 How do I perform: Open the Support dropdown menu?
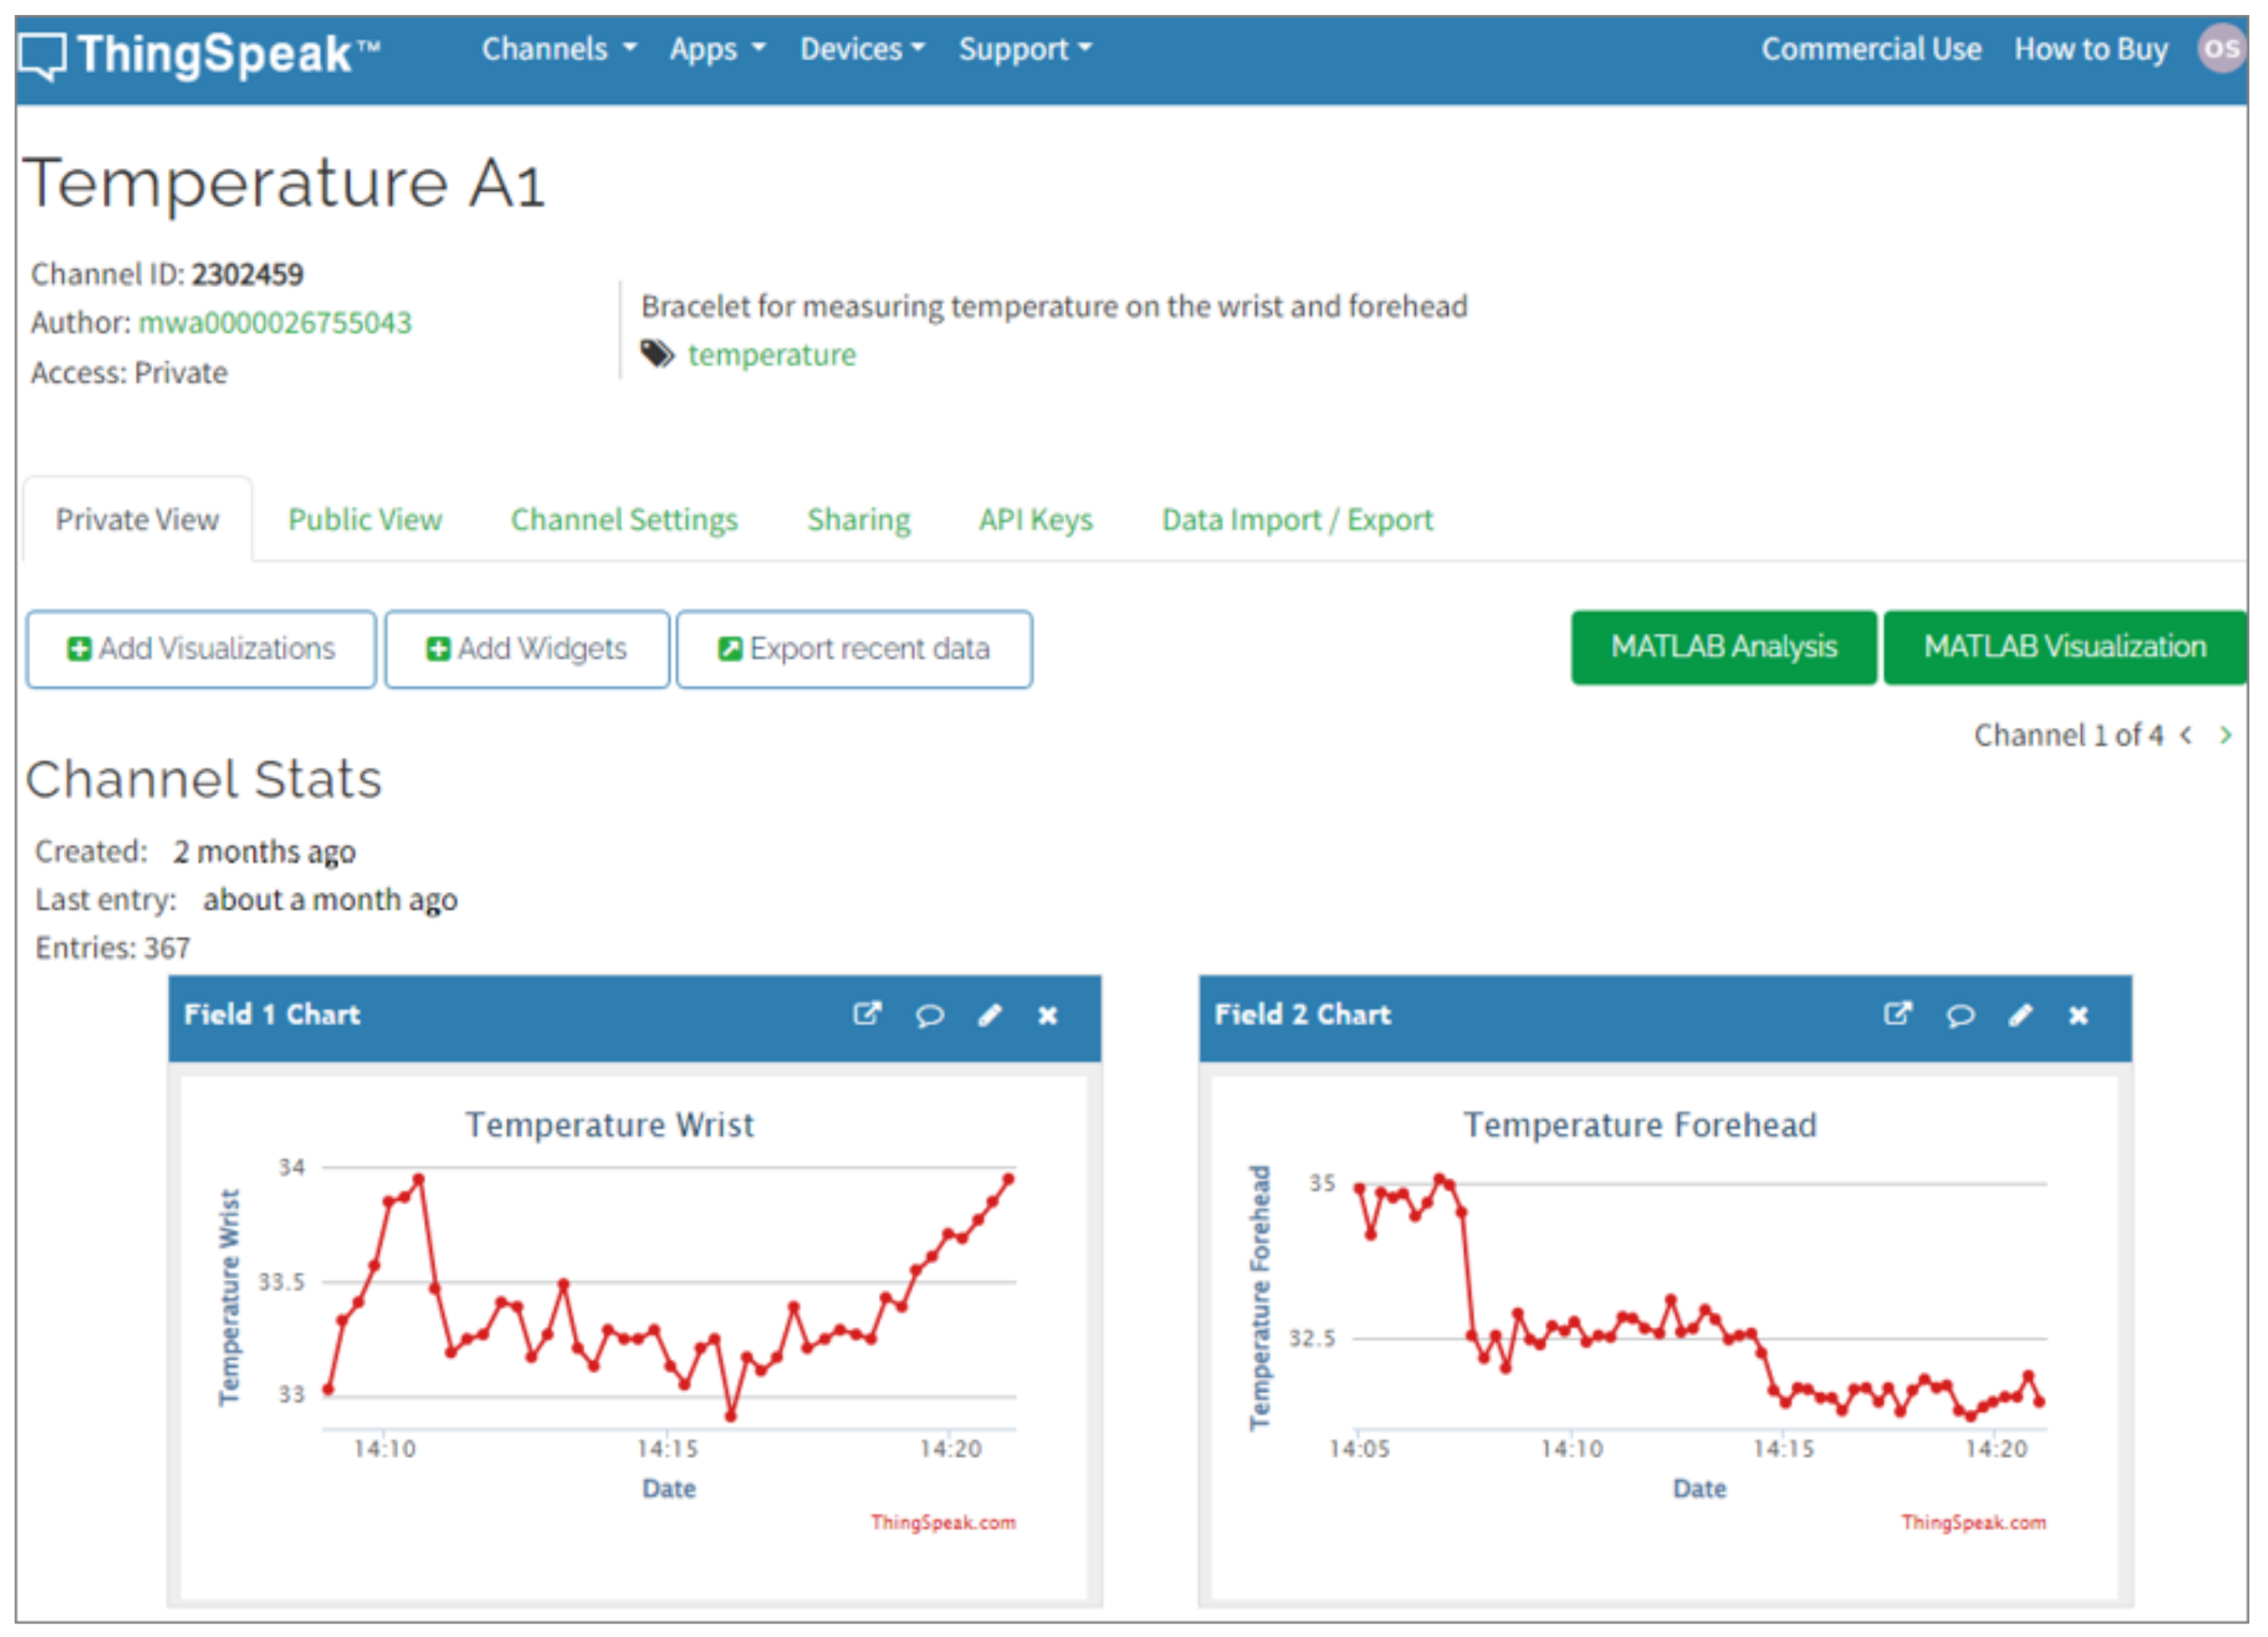1025,49
